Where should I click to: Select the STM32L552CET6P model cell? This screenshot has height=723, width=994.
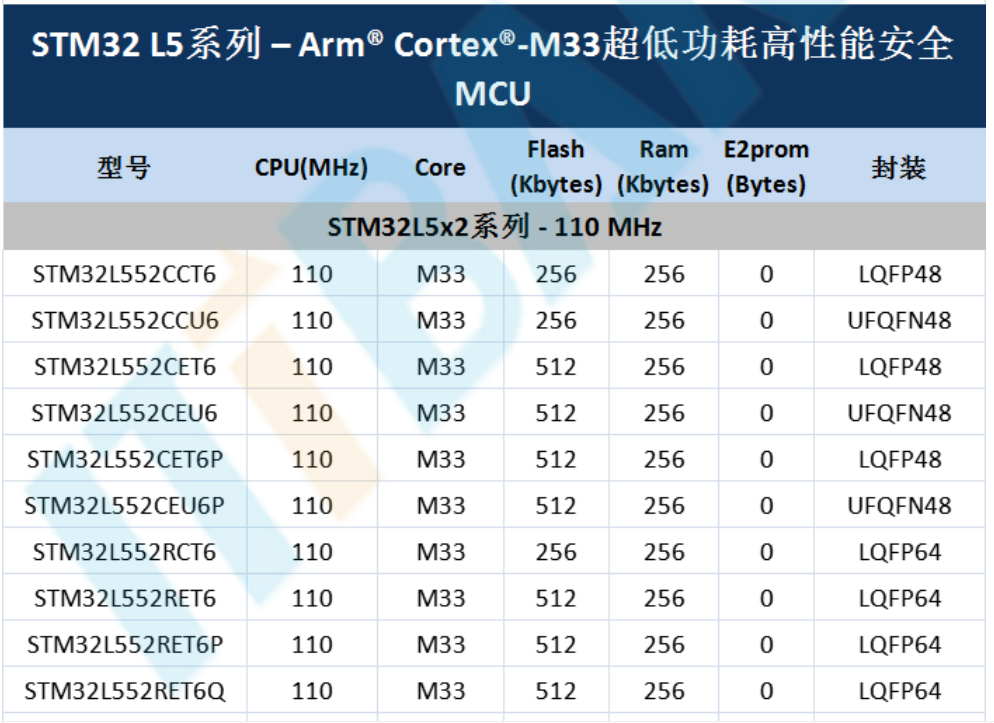[125, 459]
